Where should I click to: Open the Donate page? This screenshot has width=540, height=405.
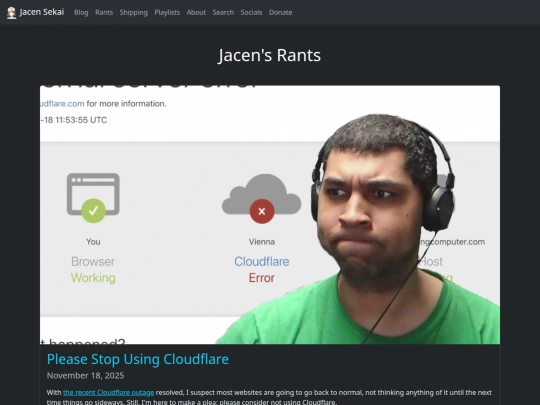pyautogui.click(x=280, y=12)
